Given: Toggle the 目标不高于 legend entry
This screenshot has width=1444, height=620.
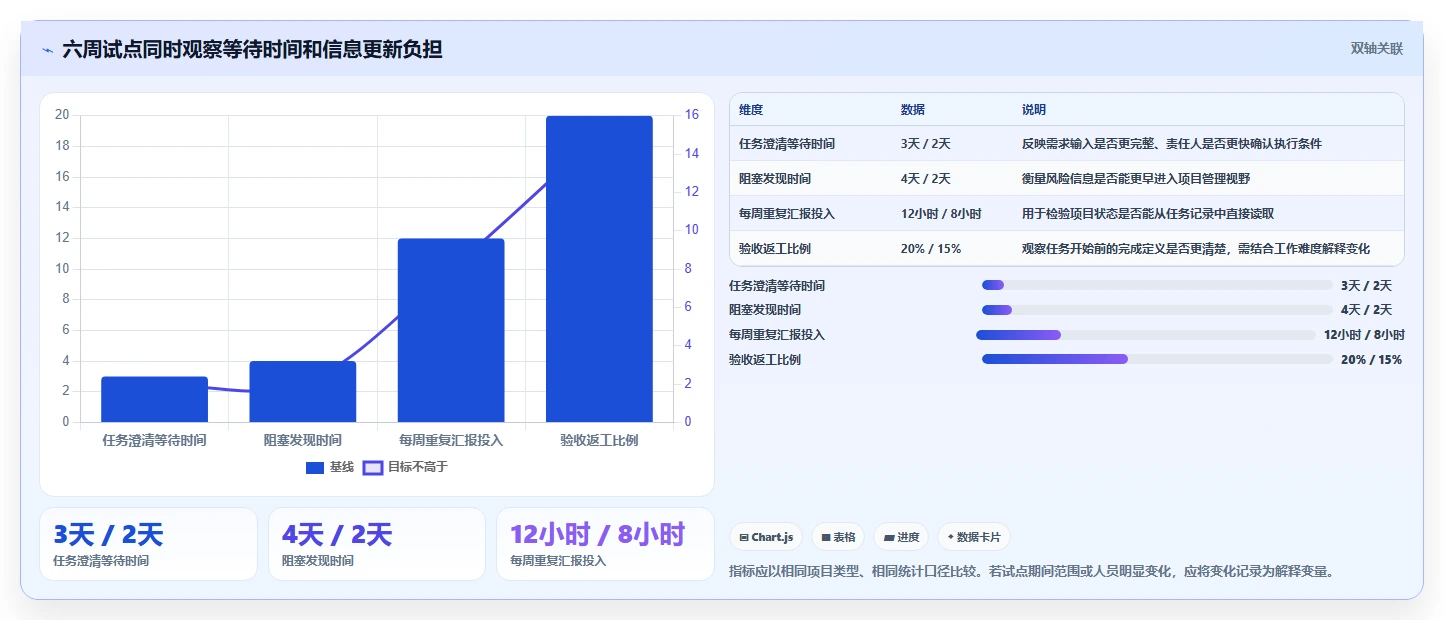Looking at the screenshot, I should tap(405, 467).
